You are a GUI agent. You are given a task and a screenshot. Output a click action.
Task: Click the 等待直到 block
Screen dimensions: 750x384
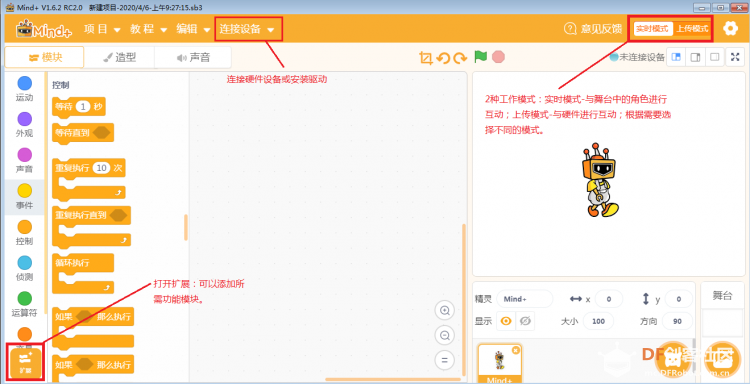point(83,132)
